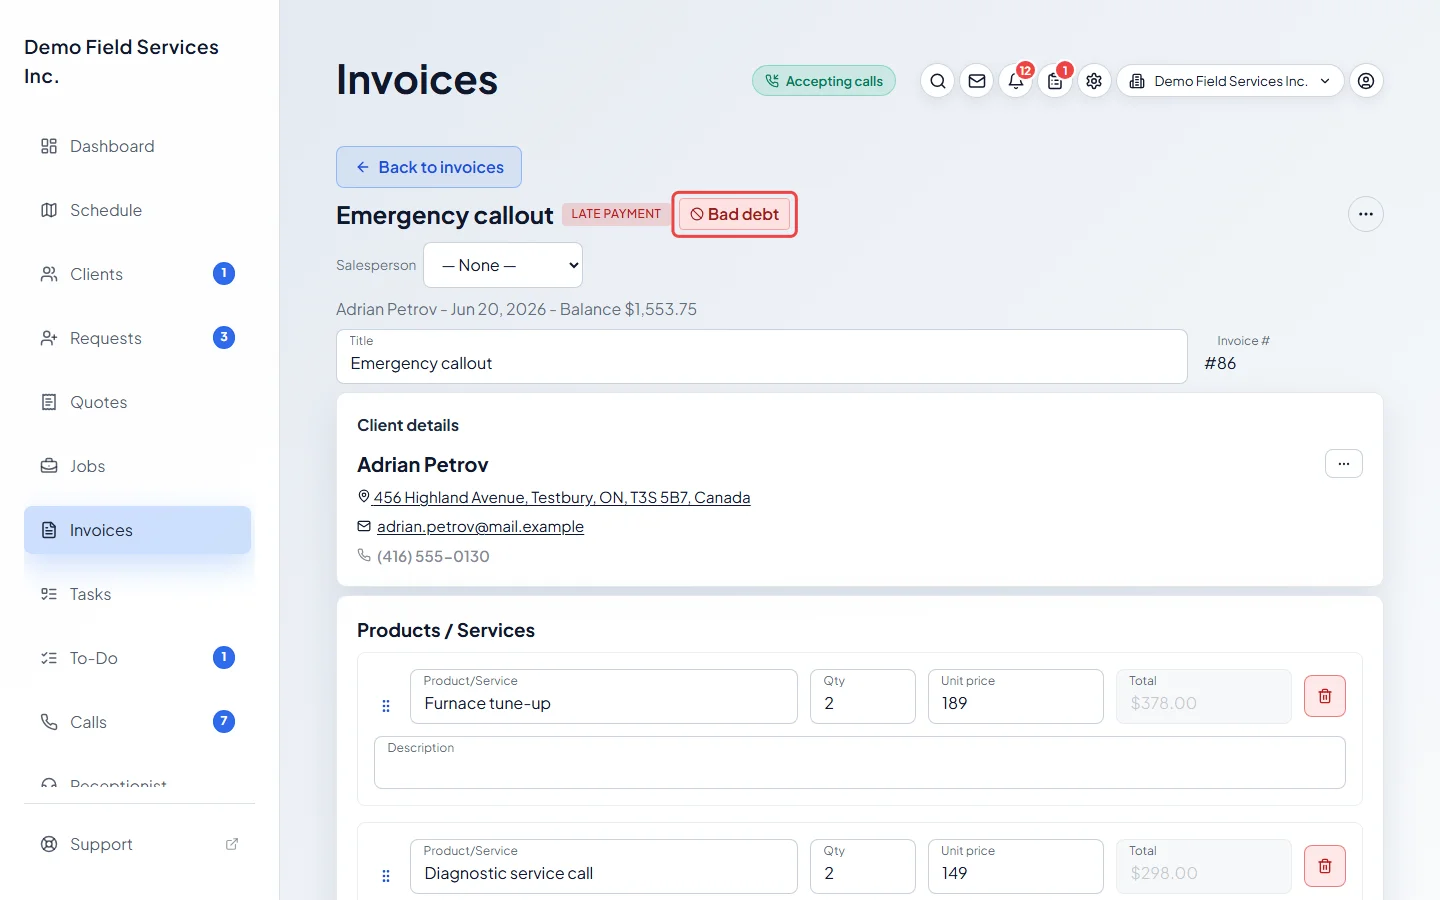Open the search icon in header
The height and width of the screenshot is (900, 1440).
937,81
